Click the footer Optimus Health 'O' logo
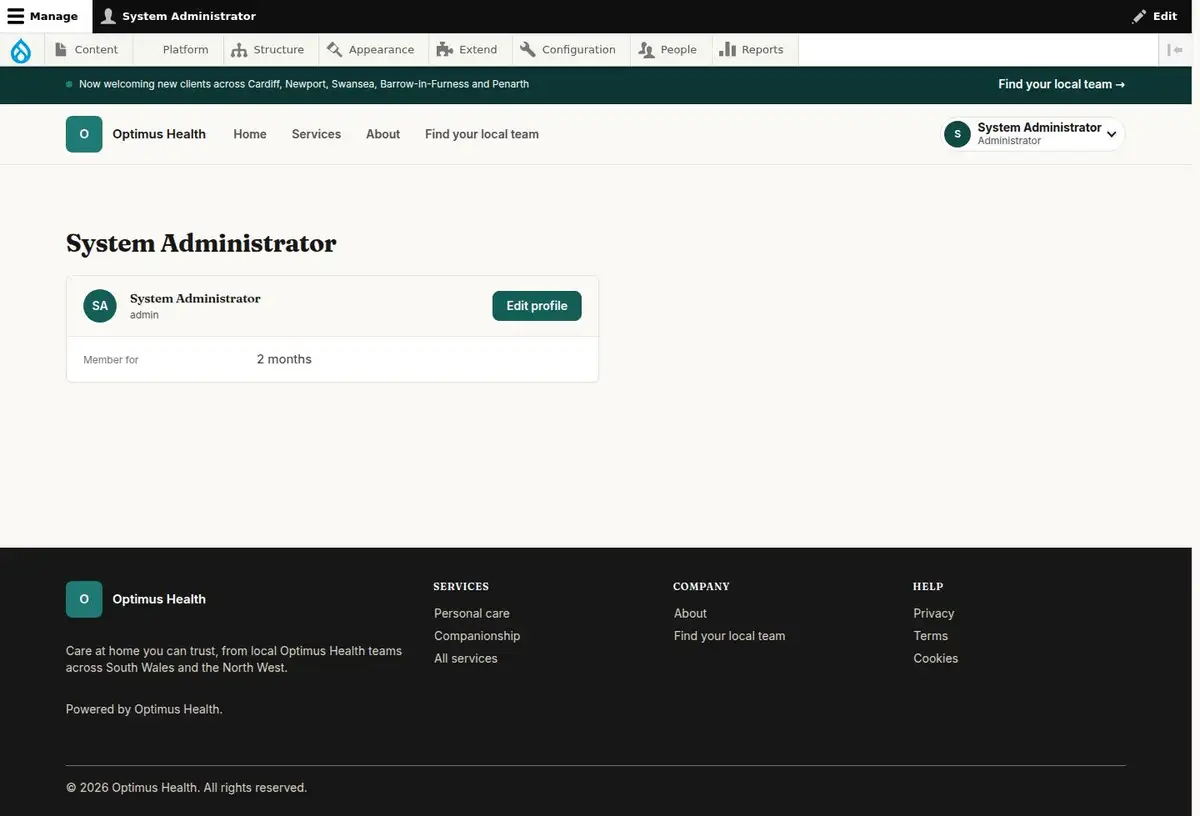Image resolution: width=1200 pixels, height=816 pixels. (x=84, y=599)
